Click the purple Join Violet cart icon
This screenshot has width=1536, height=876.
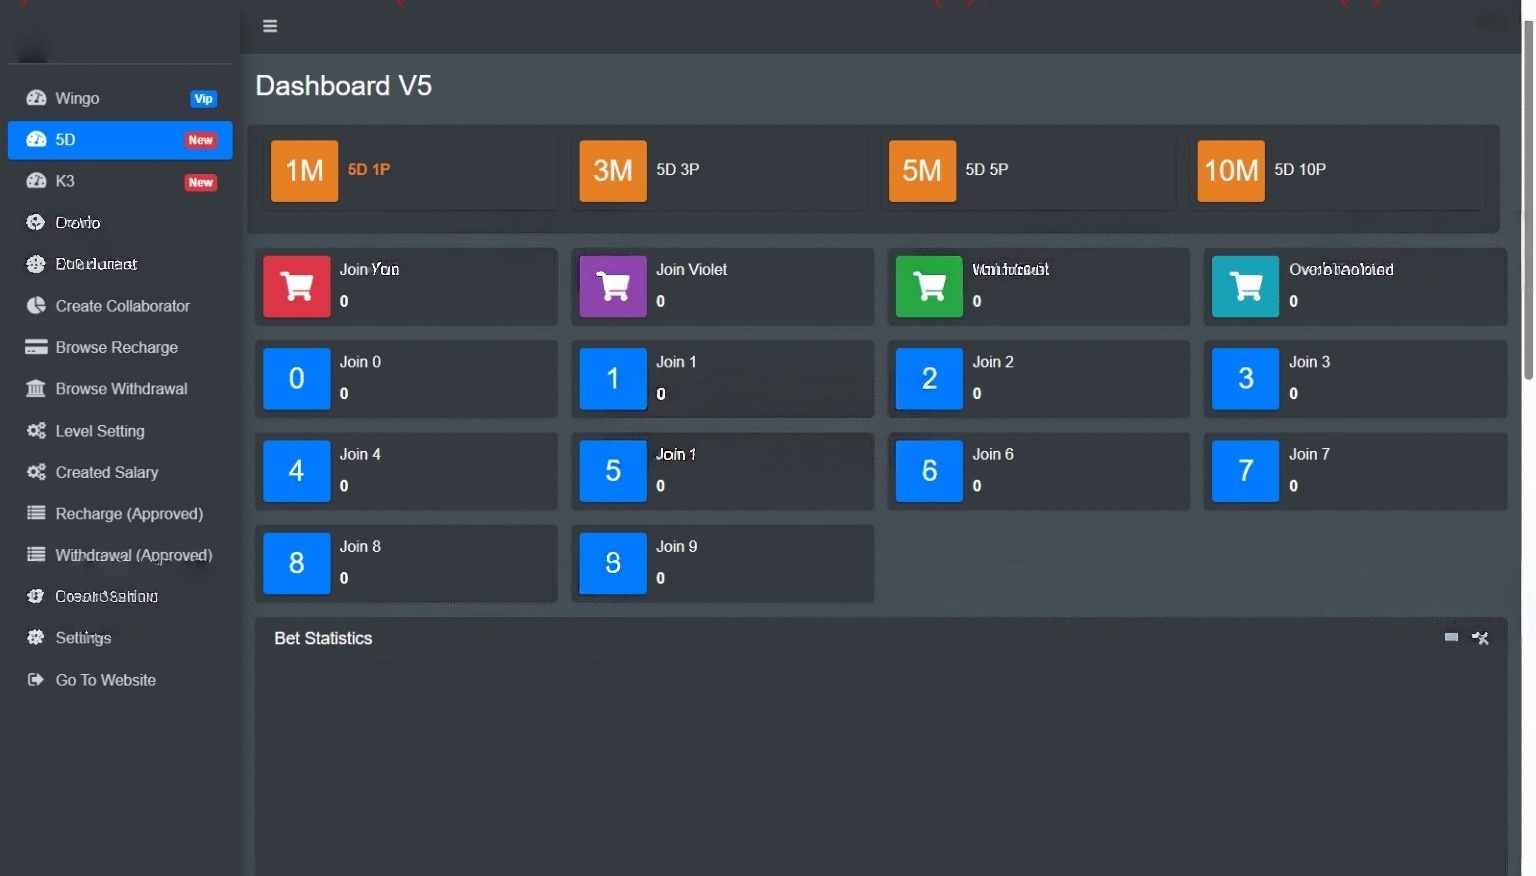613,287
